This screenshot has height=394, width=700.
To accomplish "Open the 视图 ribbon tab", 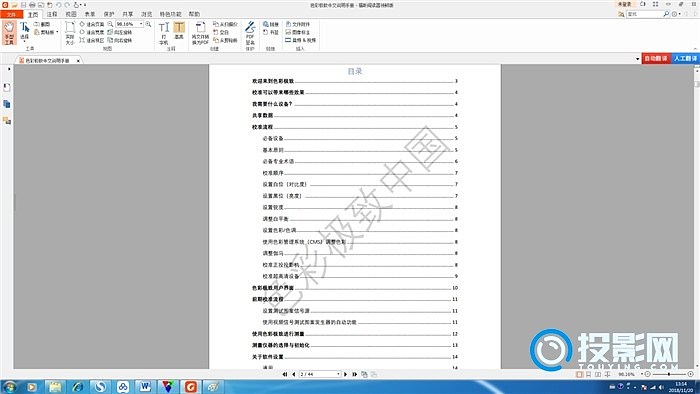I will pos(71,14).
